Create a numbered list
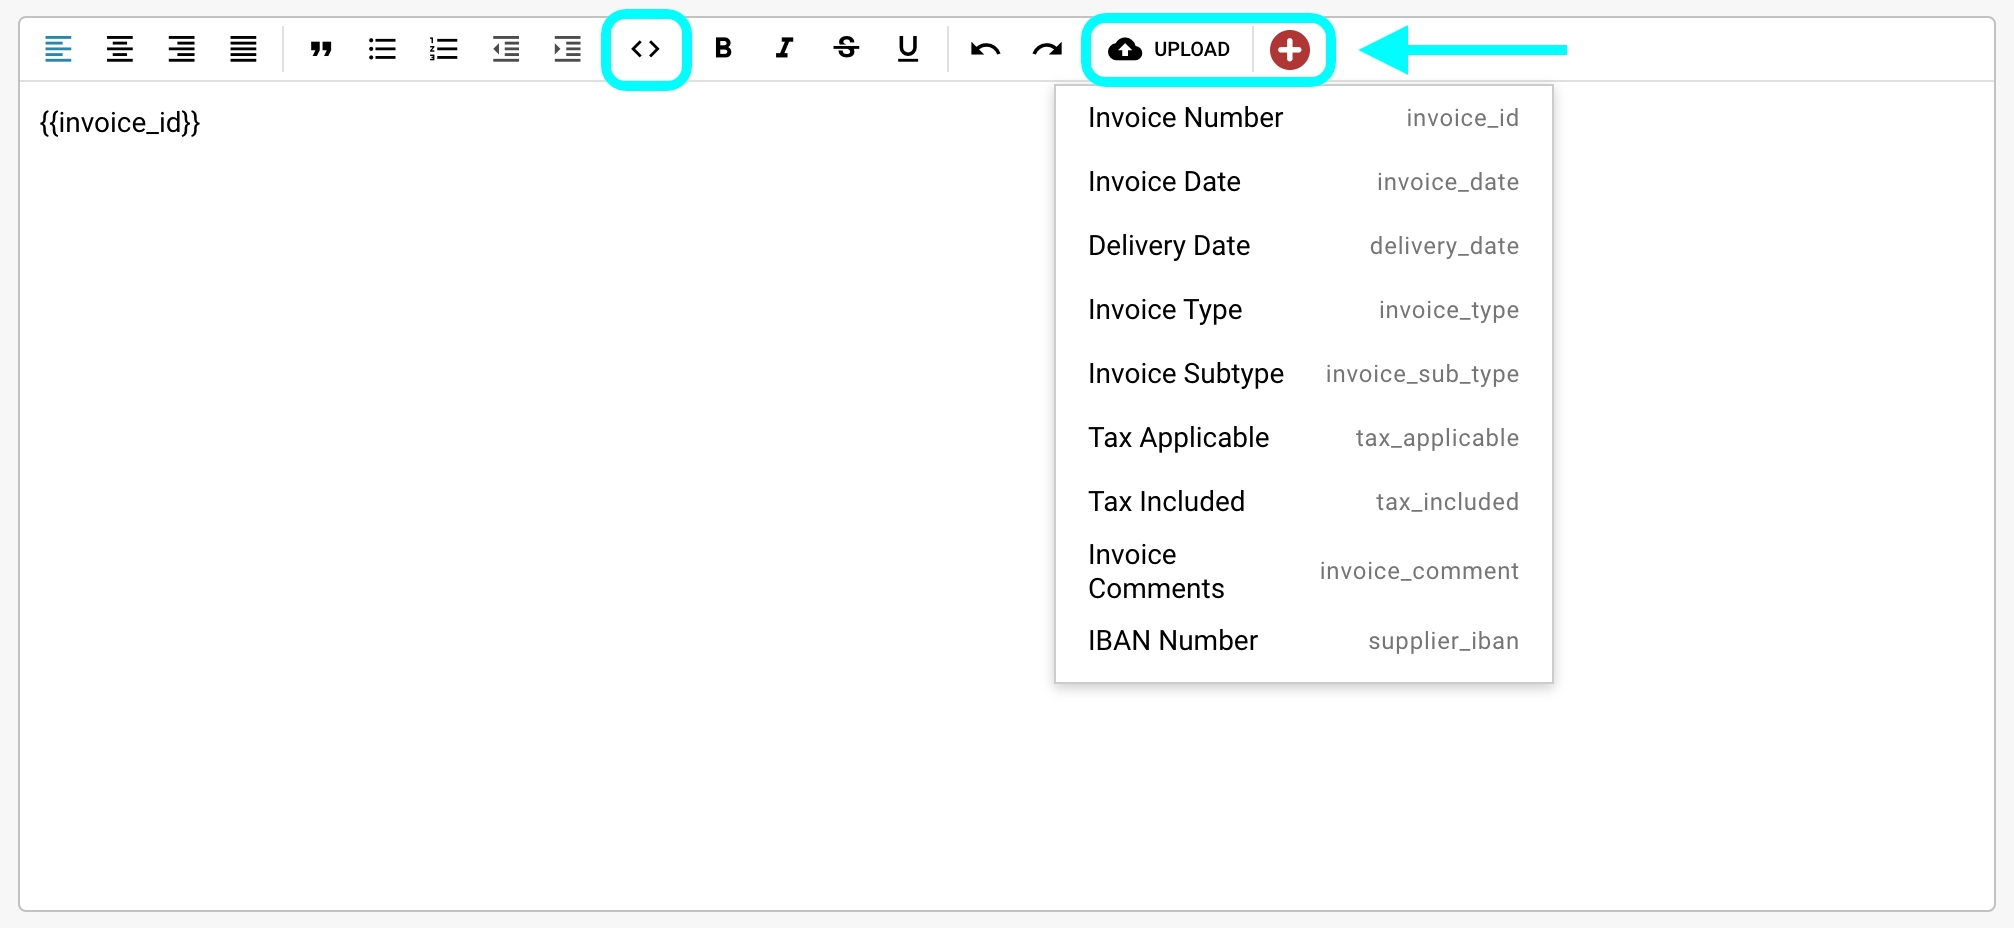Screen dimensions: 2014x928 pyautogui.click(x=443, y=49)
